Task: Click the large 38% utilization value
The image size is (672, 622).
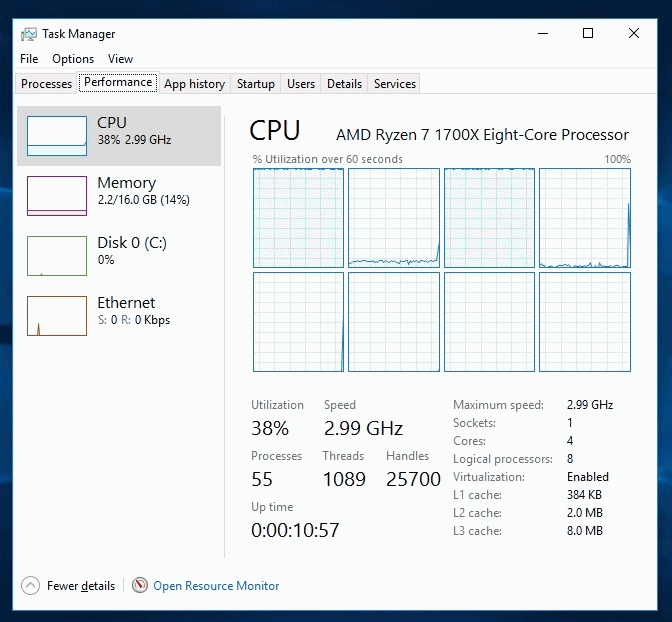Action: pyautogui.click(x=270, y=428)
